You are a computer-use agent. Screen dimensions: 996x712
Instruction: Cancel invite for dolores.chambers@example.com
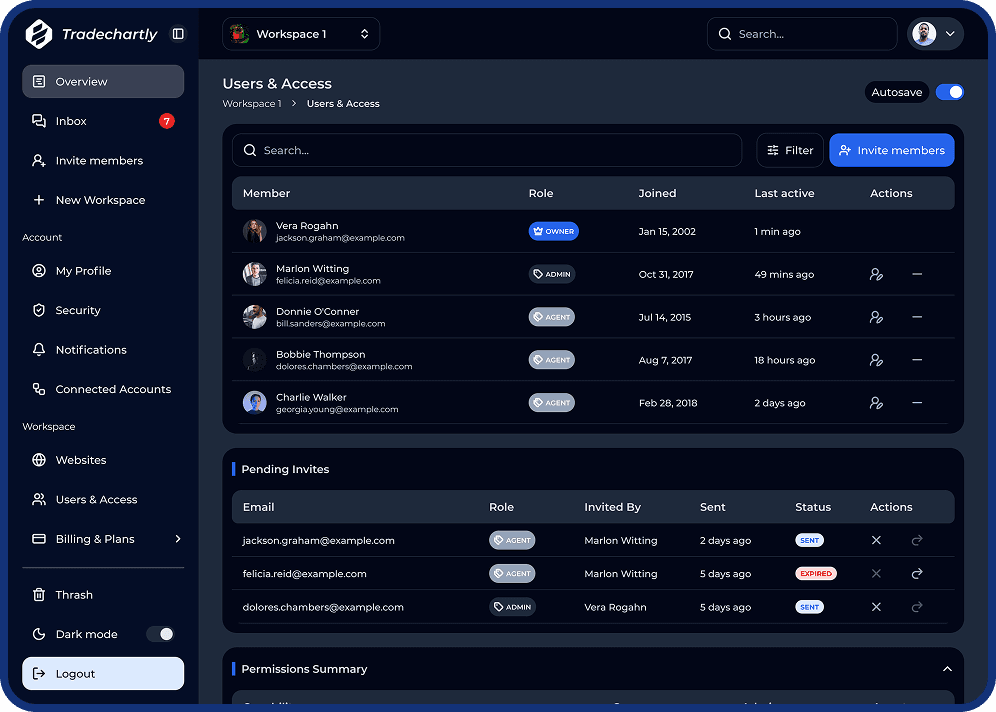point(876,607)
